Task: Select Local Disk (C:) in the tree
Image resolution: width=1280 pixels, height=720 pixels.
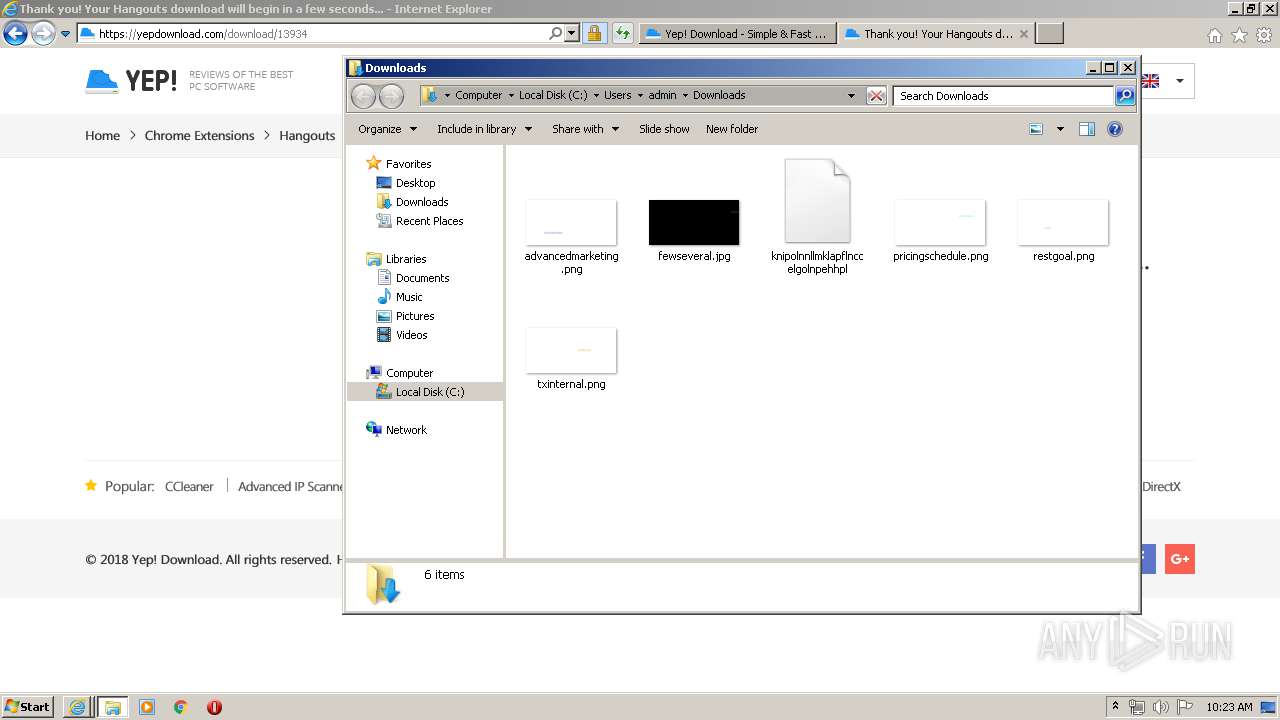Action: [425, 392]
